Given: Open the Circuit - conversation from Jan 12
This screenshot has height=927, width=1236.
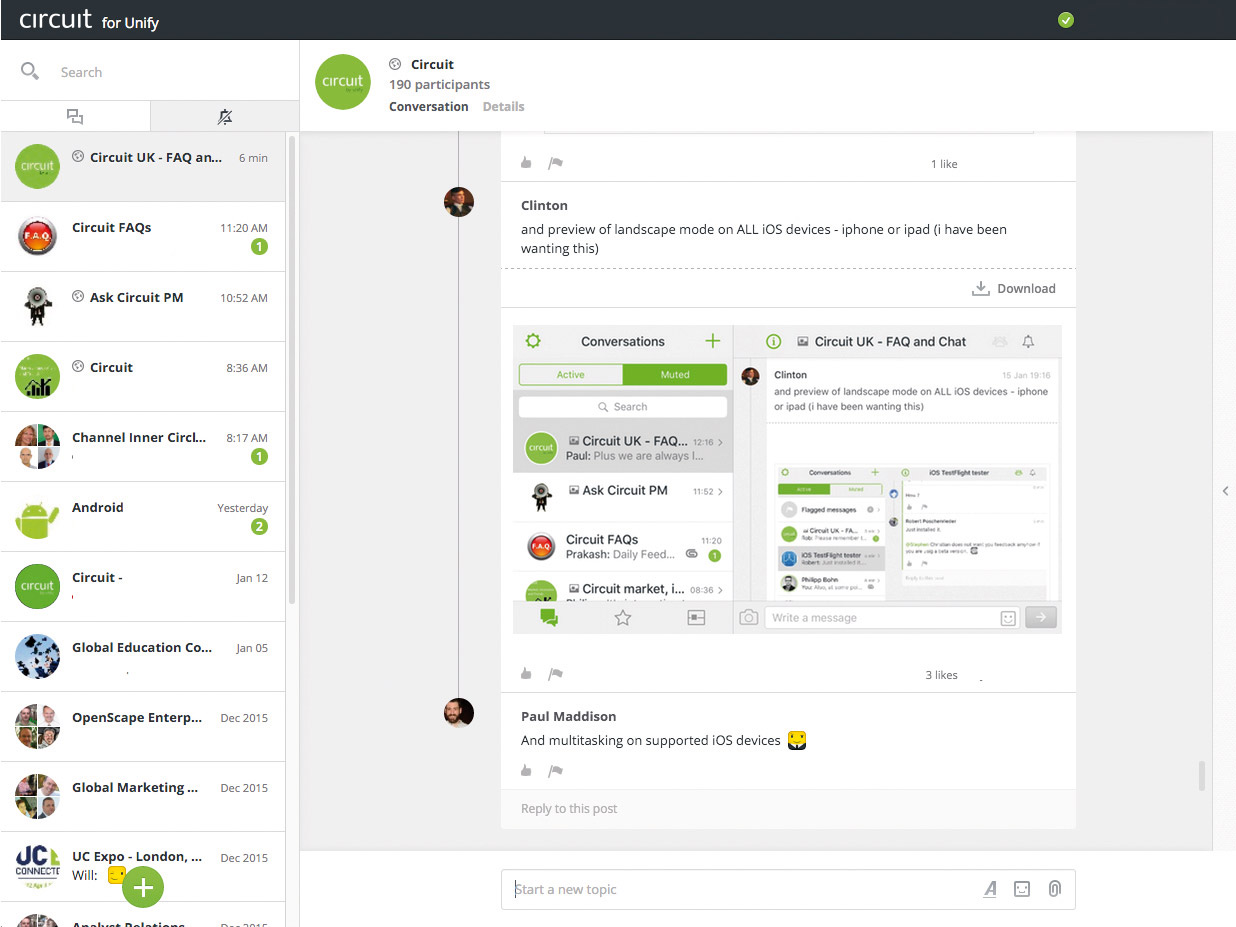Looking at the screenshot, I should [x=143, y=586].
